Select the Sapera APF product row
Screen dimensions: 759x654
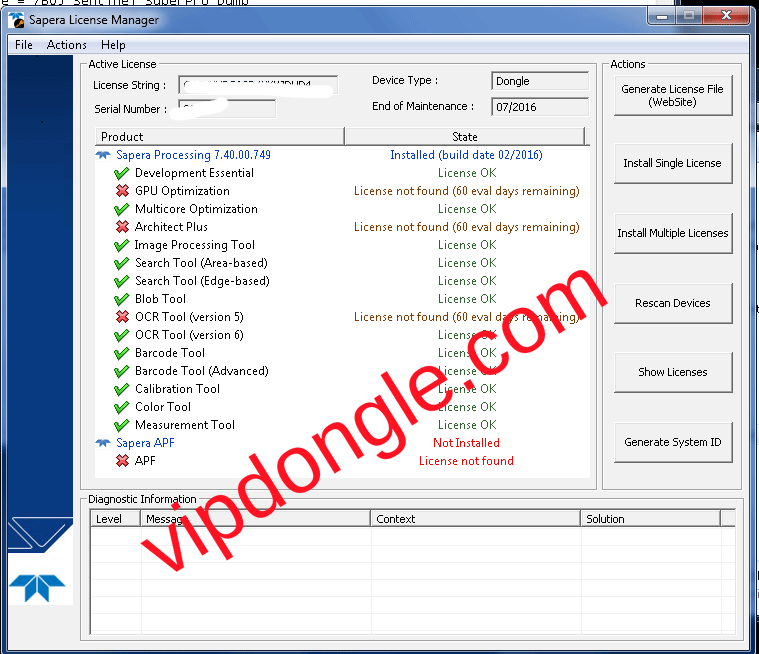[x=145, y=443]
